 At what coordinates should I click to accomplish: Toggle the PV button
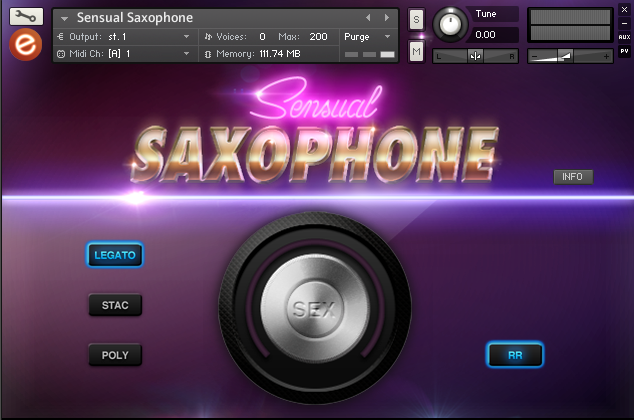click(624, 51)
